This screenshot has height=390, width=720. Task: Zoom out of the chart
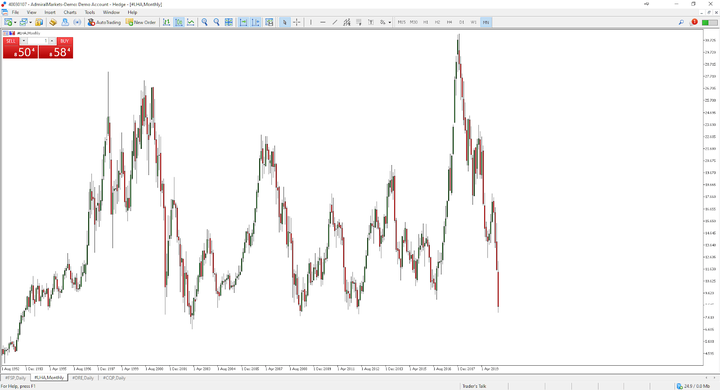point(217,22)
